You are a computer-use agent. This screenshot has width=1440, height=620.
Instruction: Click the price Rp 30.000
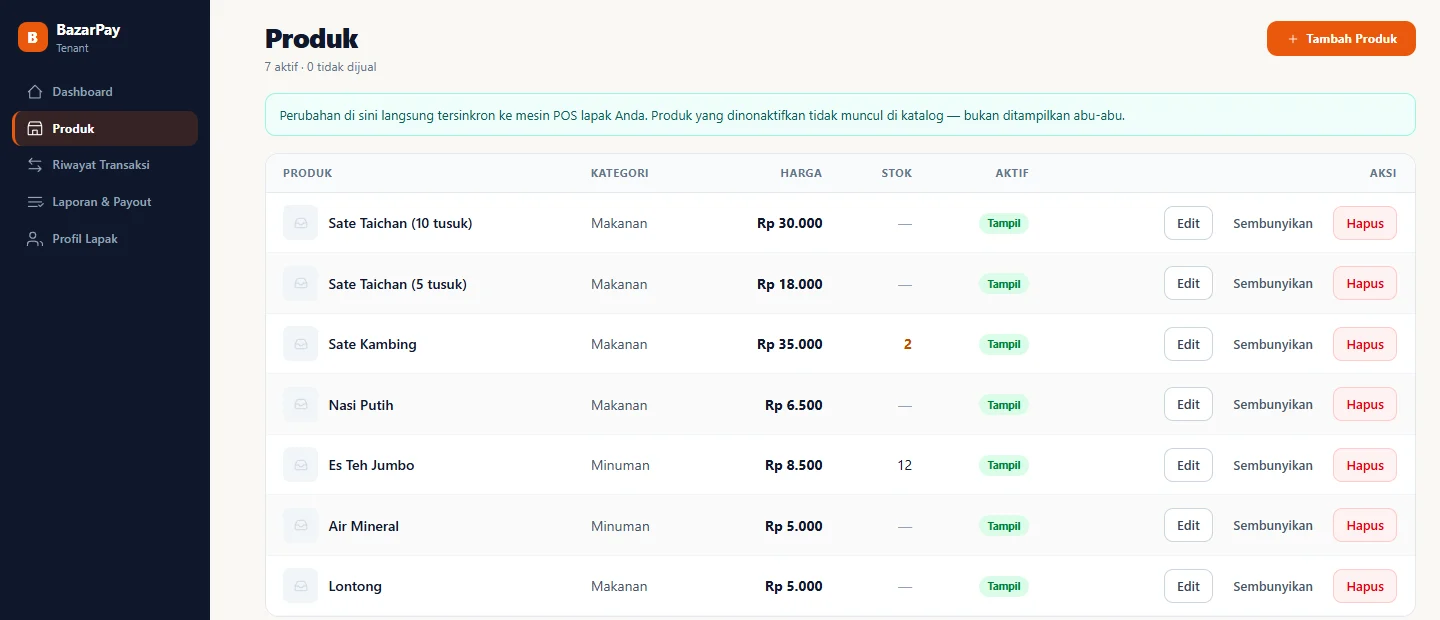tap(790, 223)
